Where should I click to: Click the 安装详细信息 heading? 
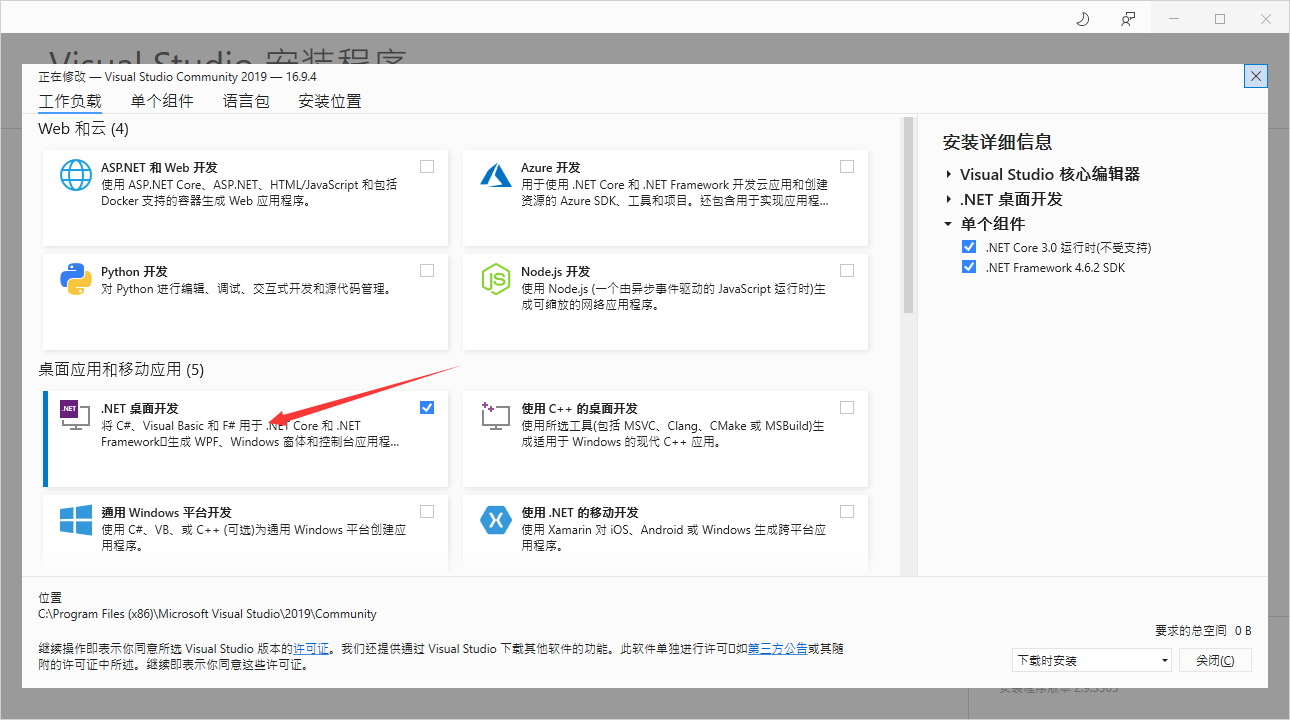(x=997, y=142)
